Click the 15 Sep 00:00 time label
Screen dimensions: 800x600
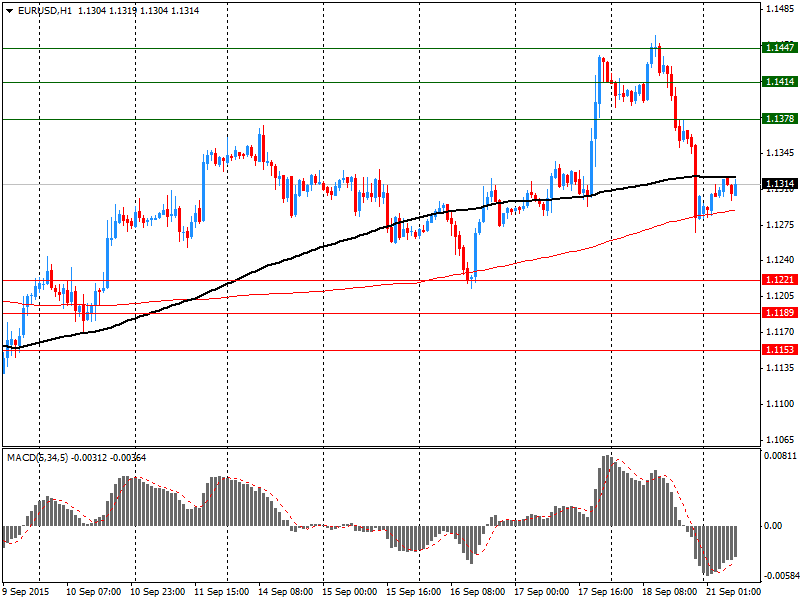[x=349, y=592]
